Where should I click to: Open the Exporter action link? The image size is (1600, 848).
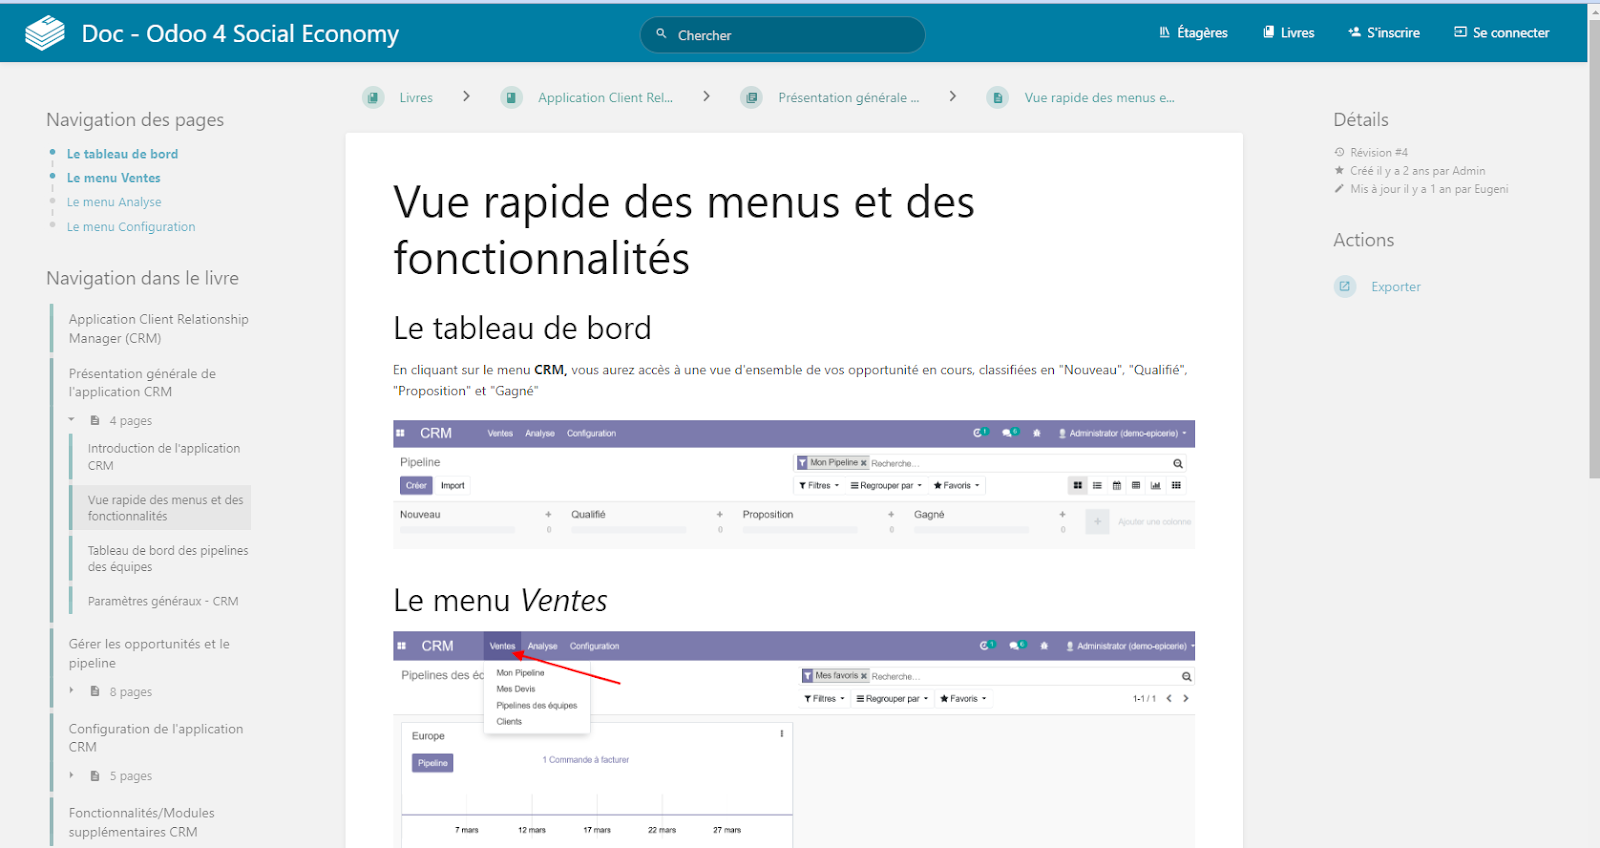[1396, 287]
